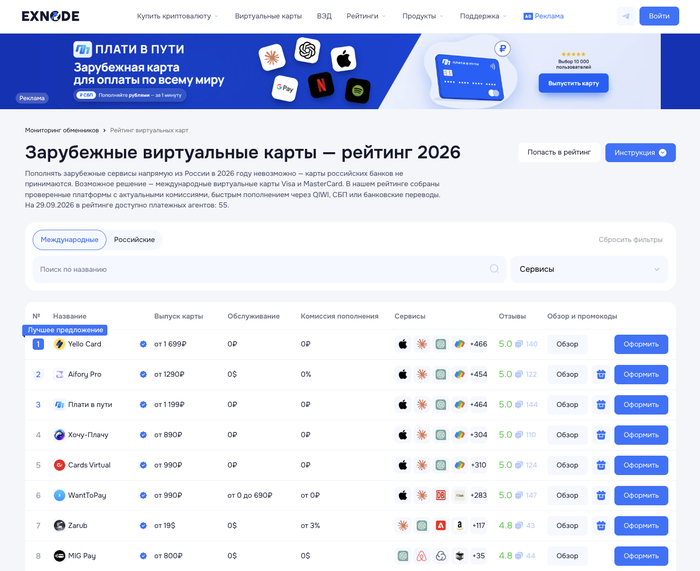Click the Amazon service icon in Zarub row
This screenshot has height=571, width=700.
click(459, 525)
